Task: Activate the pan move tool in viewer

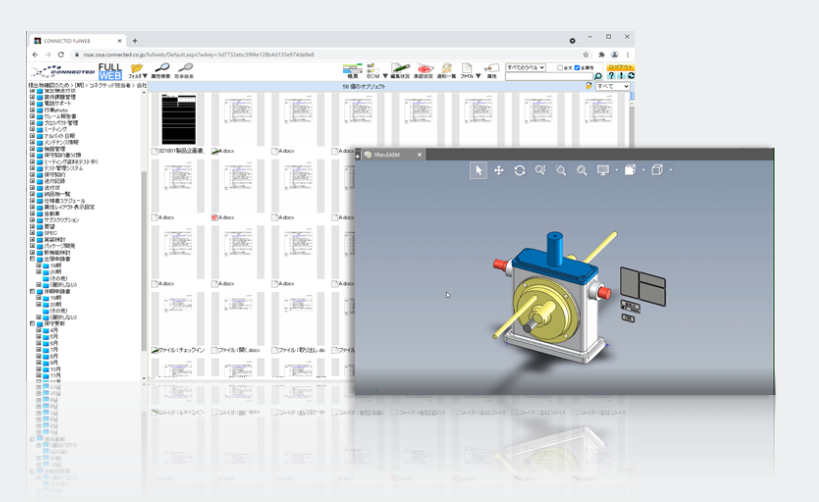Action: click(x=499, y=171)
